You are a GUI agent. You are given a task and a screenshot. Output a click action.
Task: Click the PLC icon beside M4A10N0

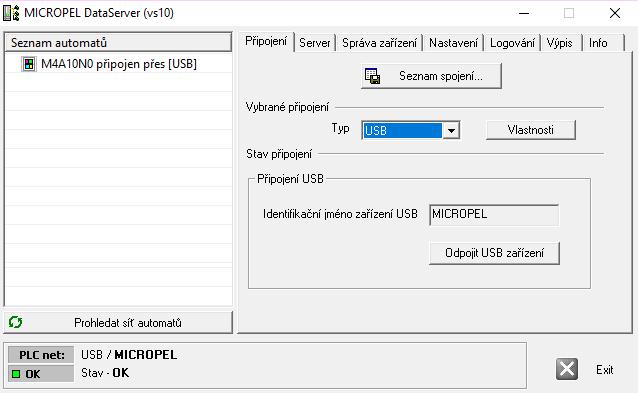point(29,64)
